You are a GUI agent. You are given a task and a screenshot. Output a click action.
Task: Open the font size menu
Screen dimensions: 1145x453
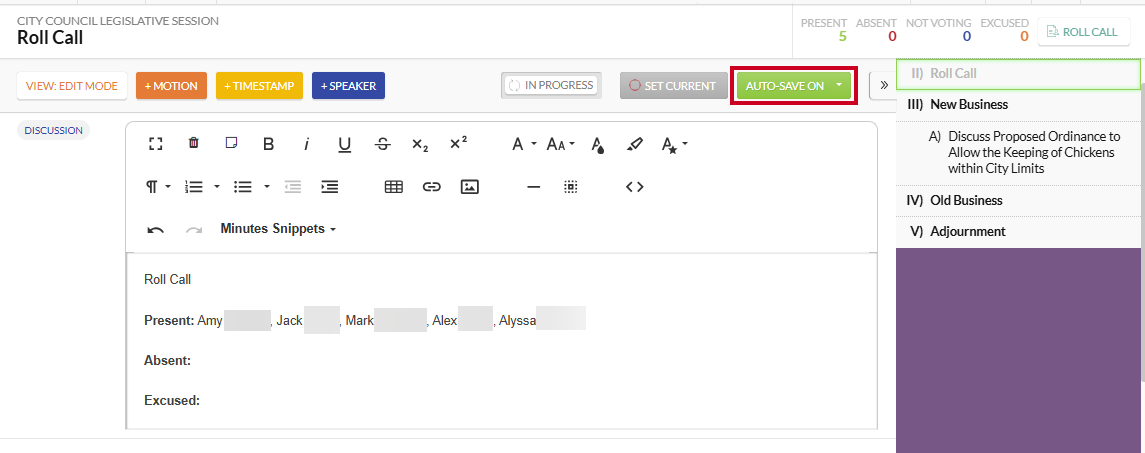pos(561,144)
